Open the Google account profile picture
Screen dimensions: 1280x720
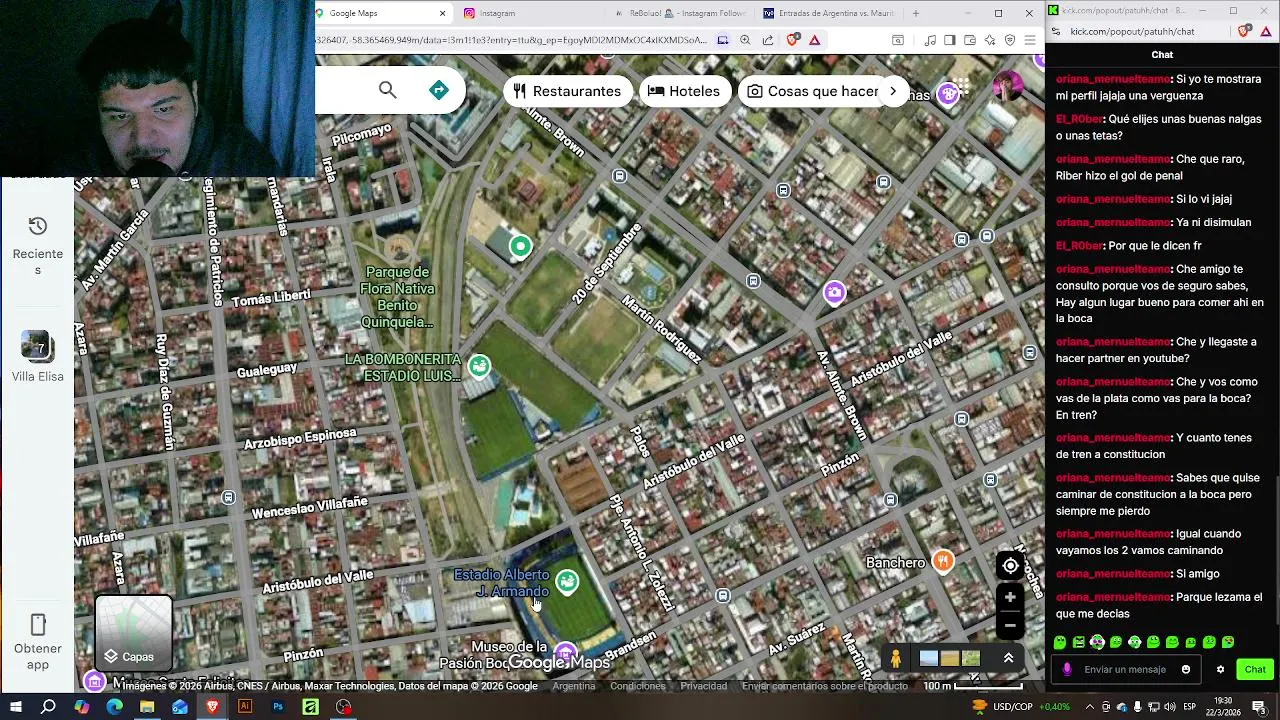coord(1008,87)
